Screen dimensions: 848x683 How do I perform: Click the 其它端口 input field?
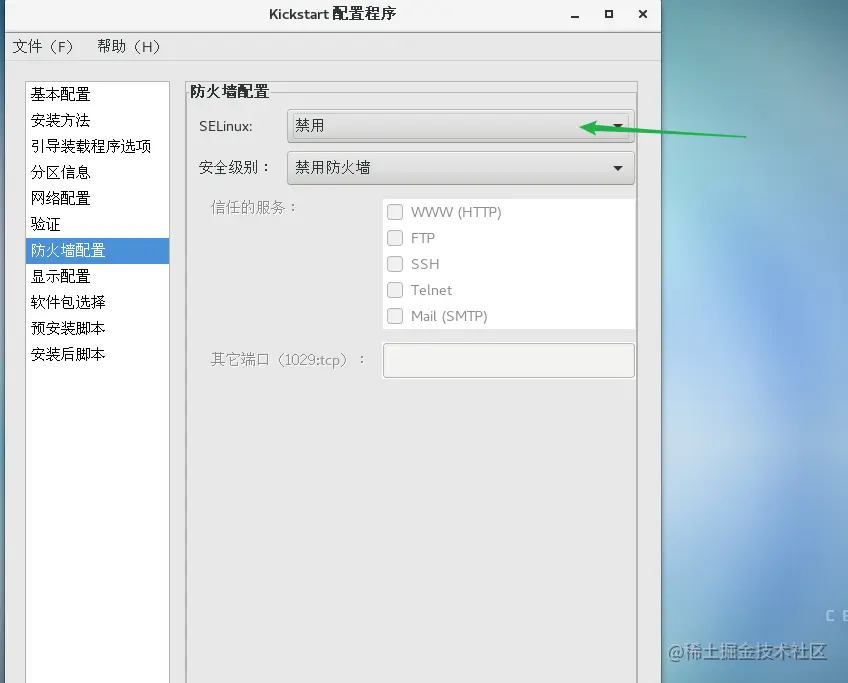click(x=508, y=360)
